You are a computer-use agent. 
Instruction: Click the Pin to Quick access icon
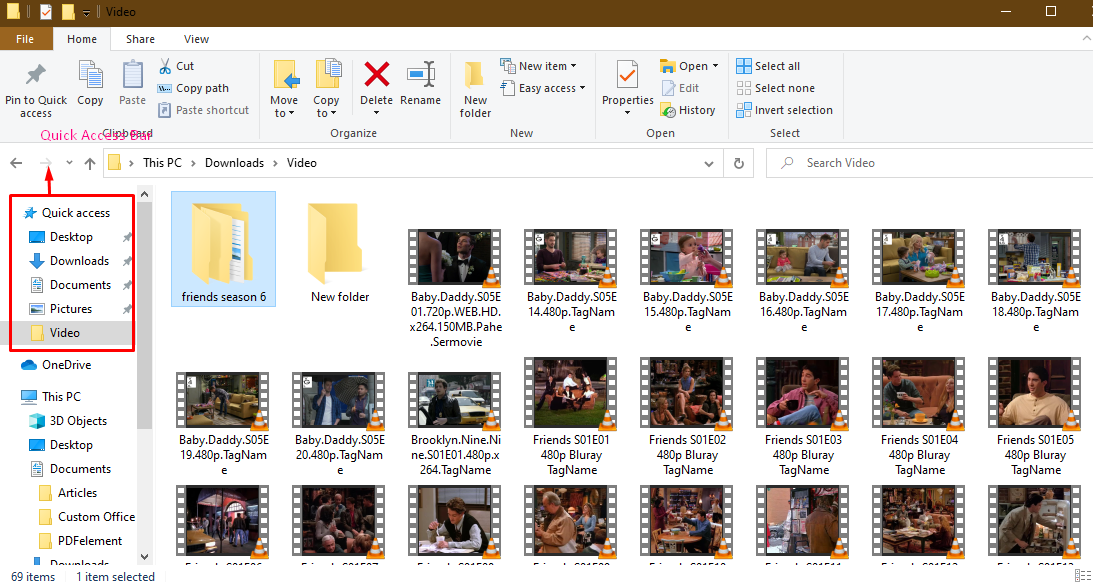36,76
